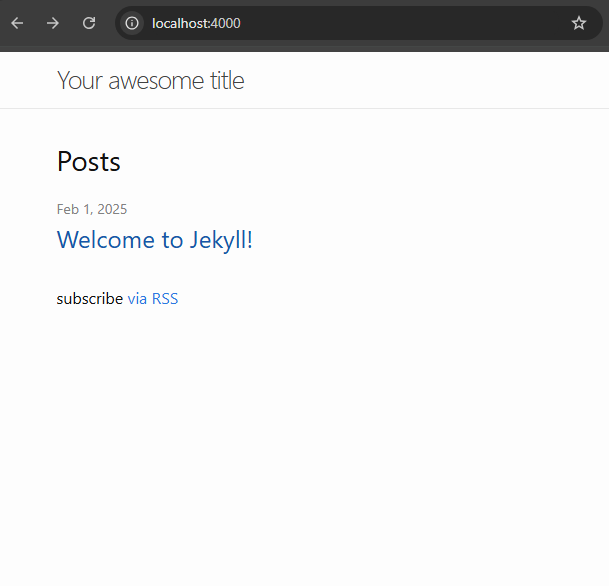
Task: Click the browser forward arrow
Action: coord(53,23)
